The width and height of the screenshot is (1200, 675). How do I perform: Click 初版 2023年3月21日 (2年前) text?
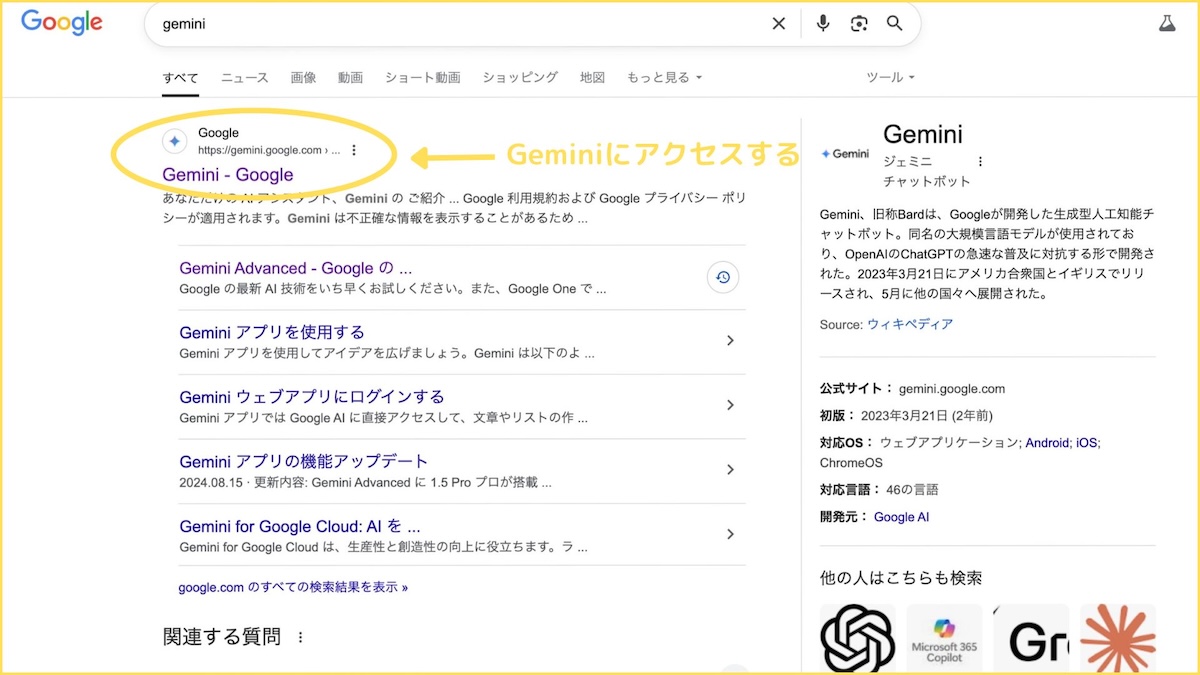coord(906,415)
